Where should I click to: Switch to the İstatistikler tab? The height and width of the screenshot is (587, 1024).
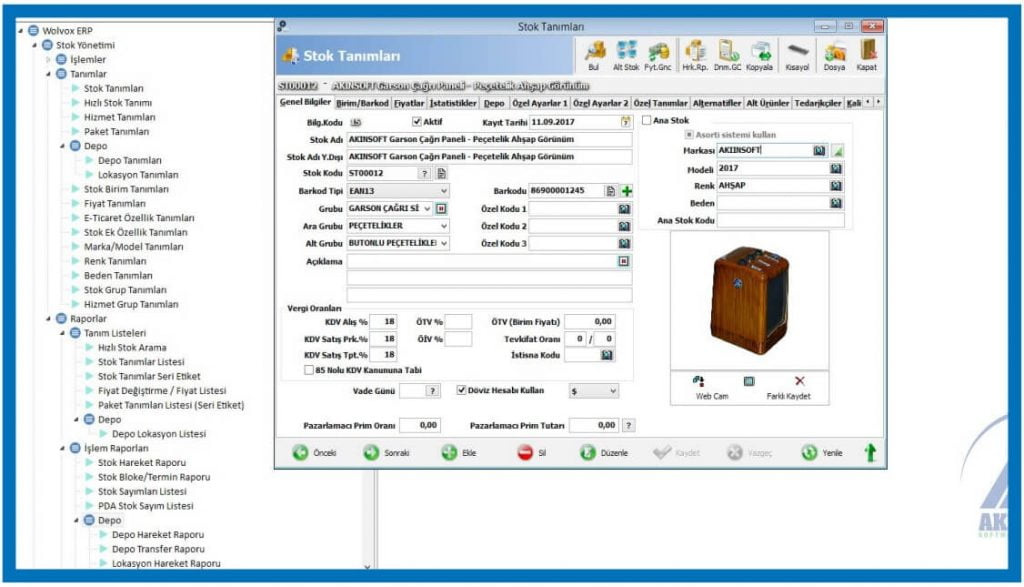[x=453, y=103]
